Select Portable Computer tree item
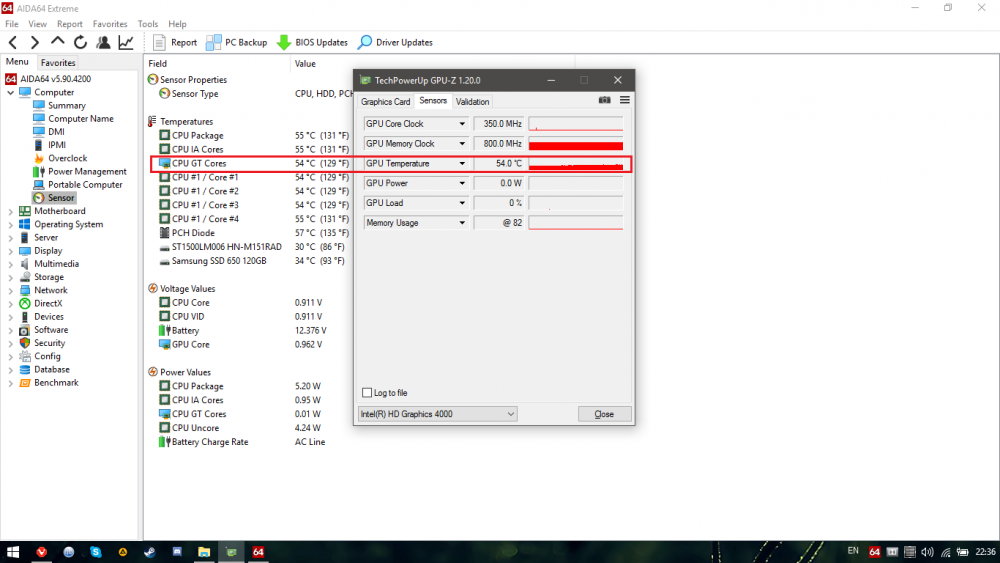This screenshot has height=563, width=1000. 85,185
